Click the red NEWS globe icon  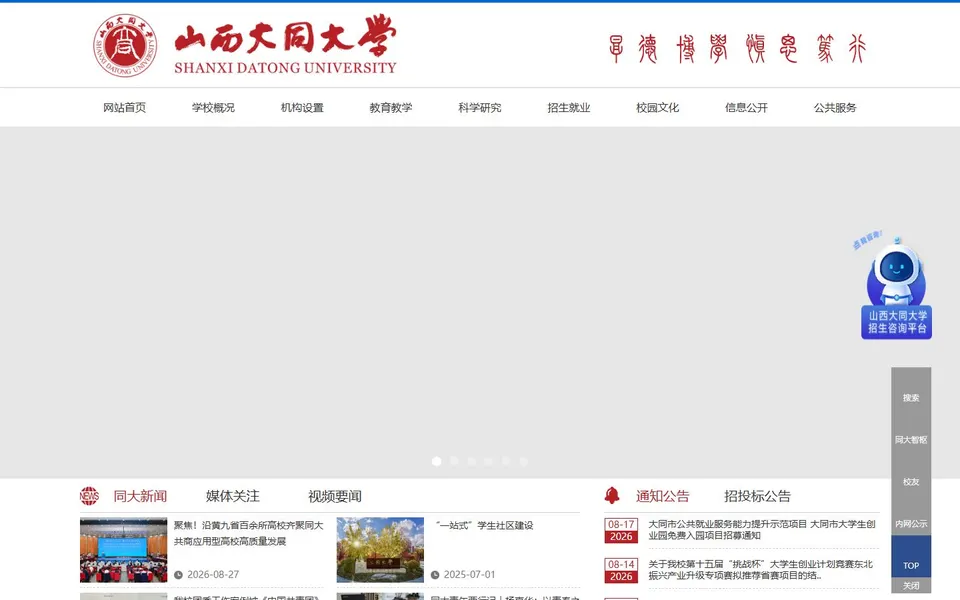point(89,496)
